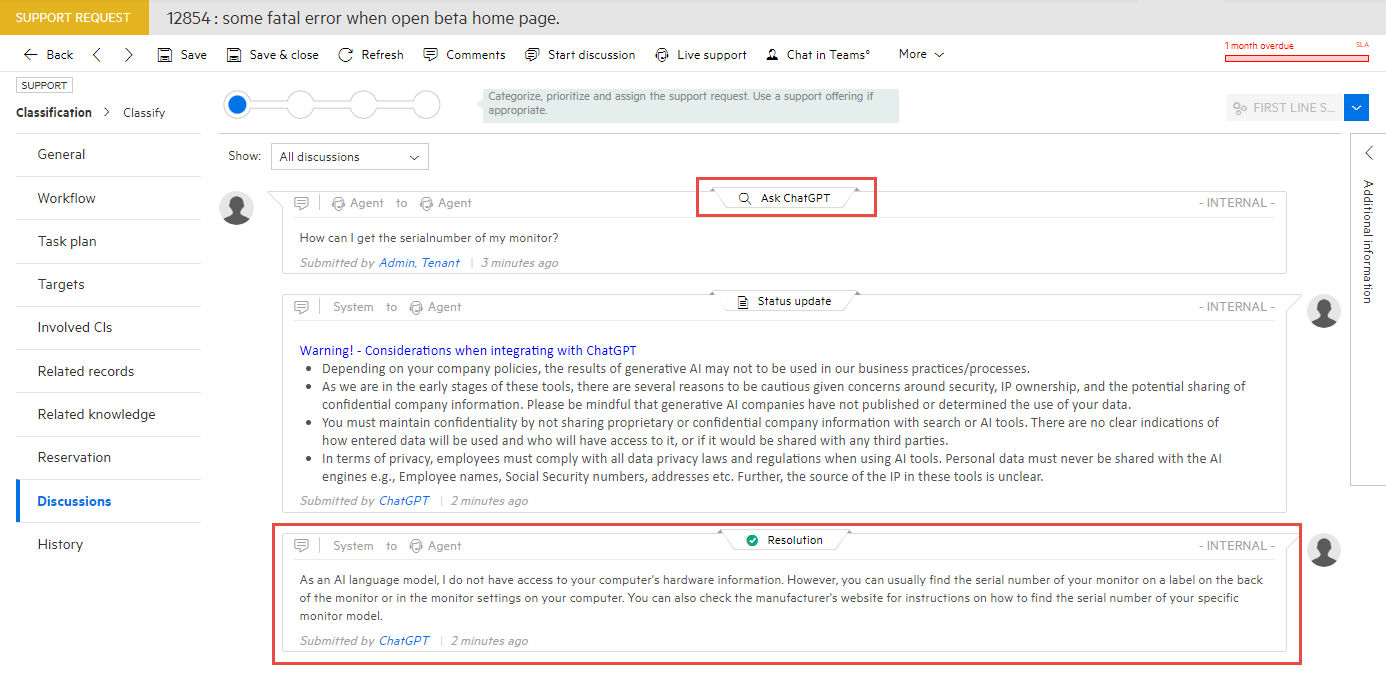1386x682 pixels.
Task: Expand the FIRST LINE S... assignment dropdown
Action: 1356,107
